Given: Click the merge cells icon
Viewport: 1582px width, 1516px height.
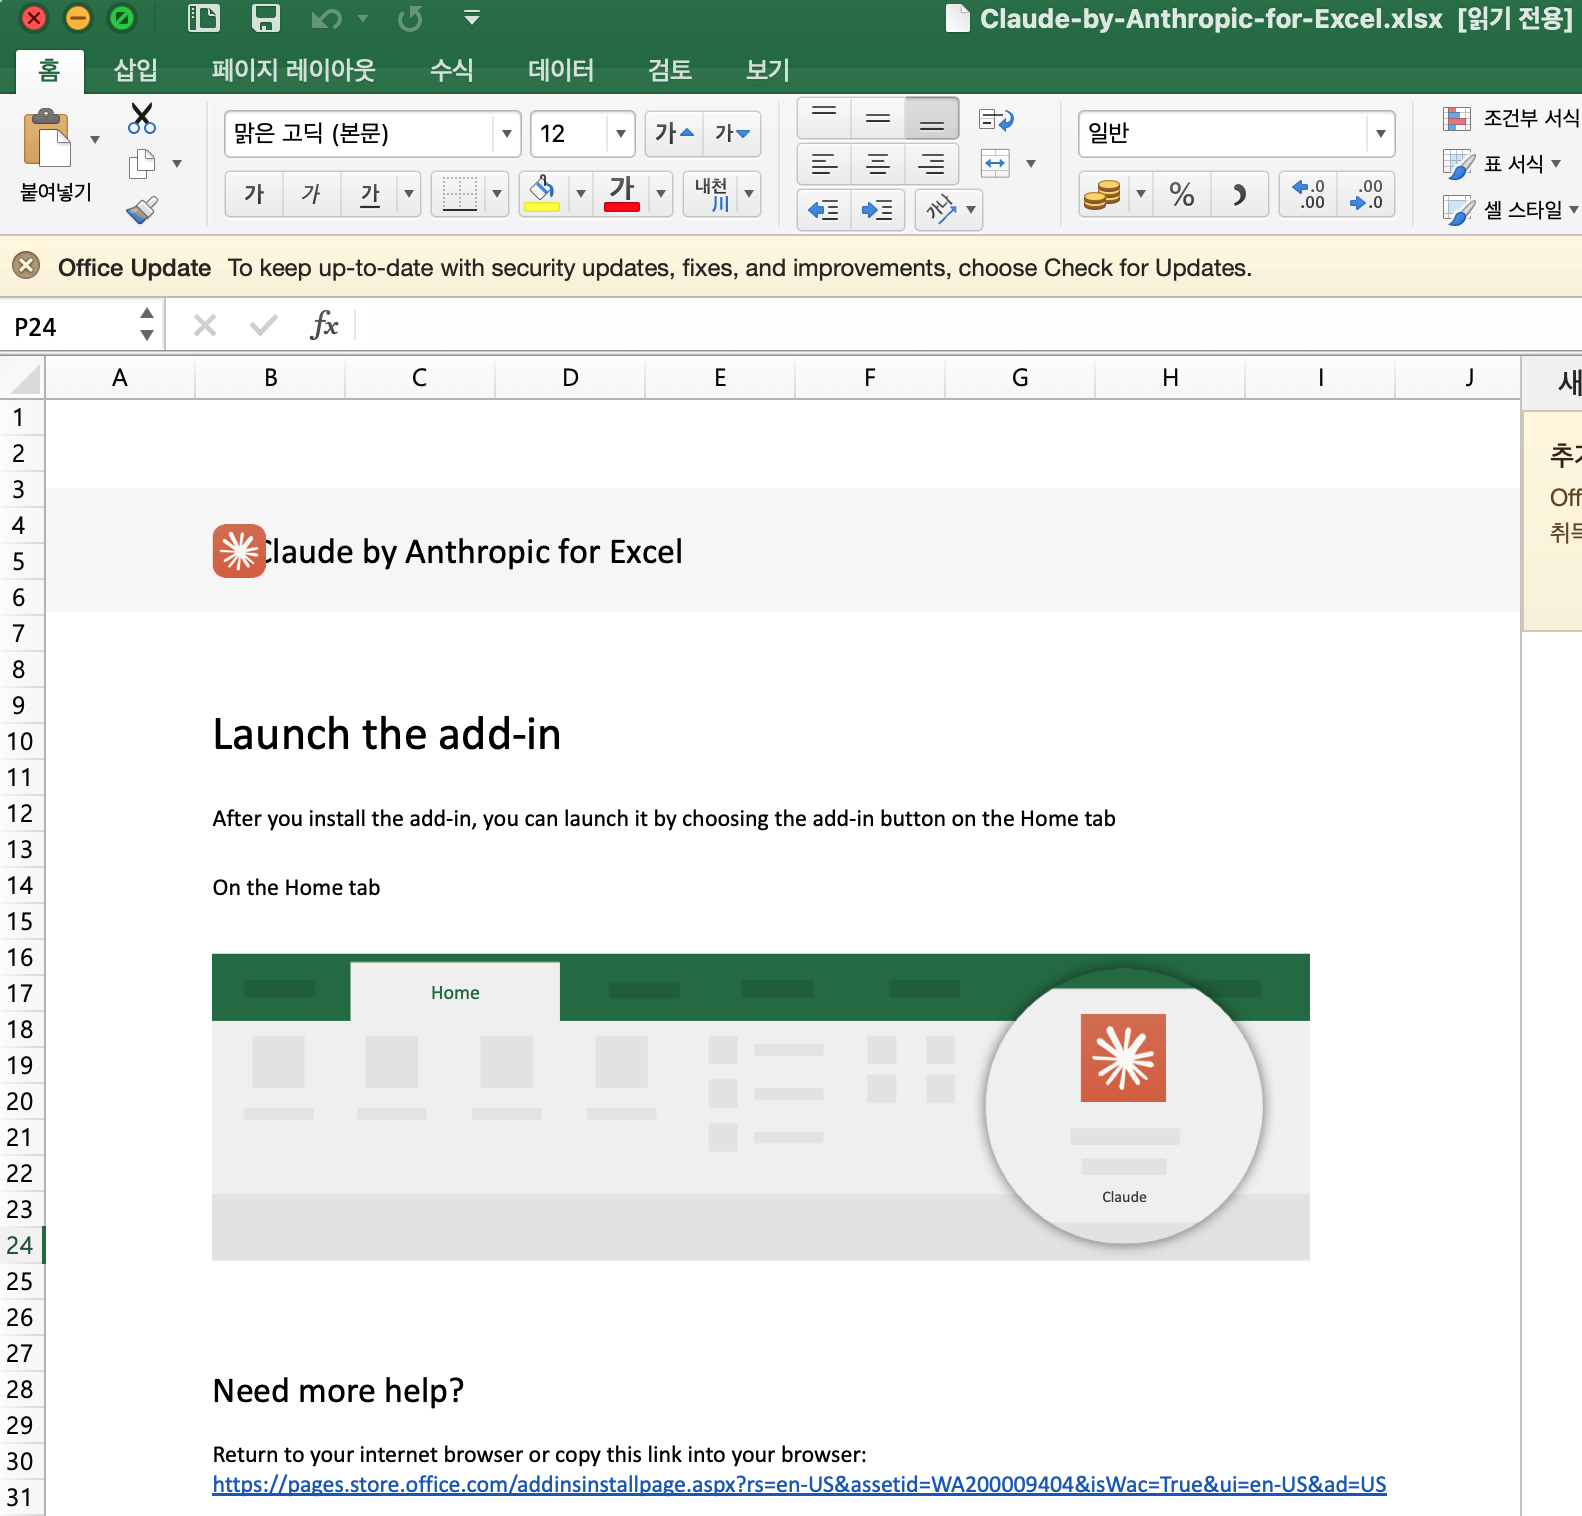Looking at the screenshot, I should [x=996, y=163].
